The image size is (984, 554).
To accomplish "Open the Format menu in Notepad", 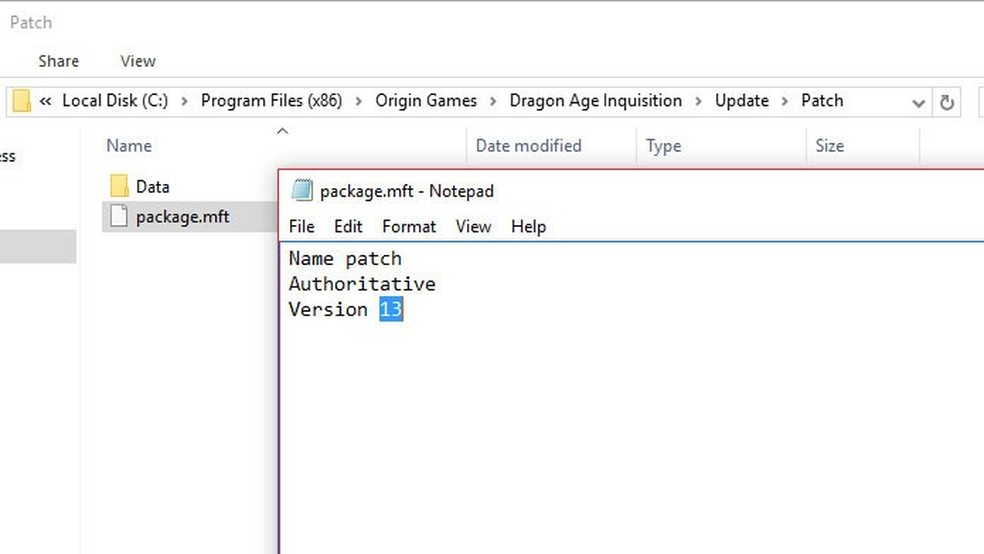I will tap(409, 226).
